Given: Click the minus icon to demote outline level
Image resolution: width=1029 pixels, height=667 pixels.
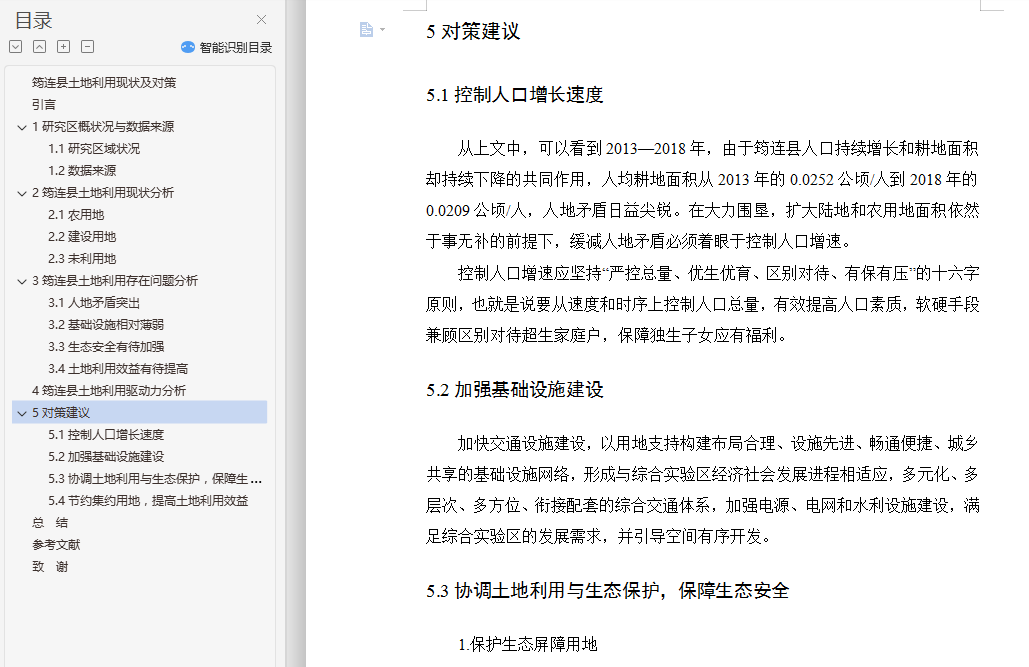Looking at the screenshot, I should click(87, 47).
